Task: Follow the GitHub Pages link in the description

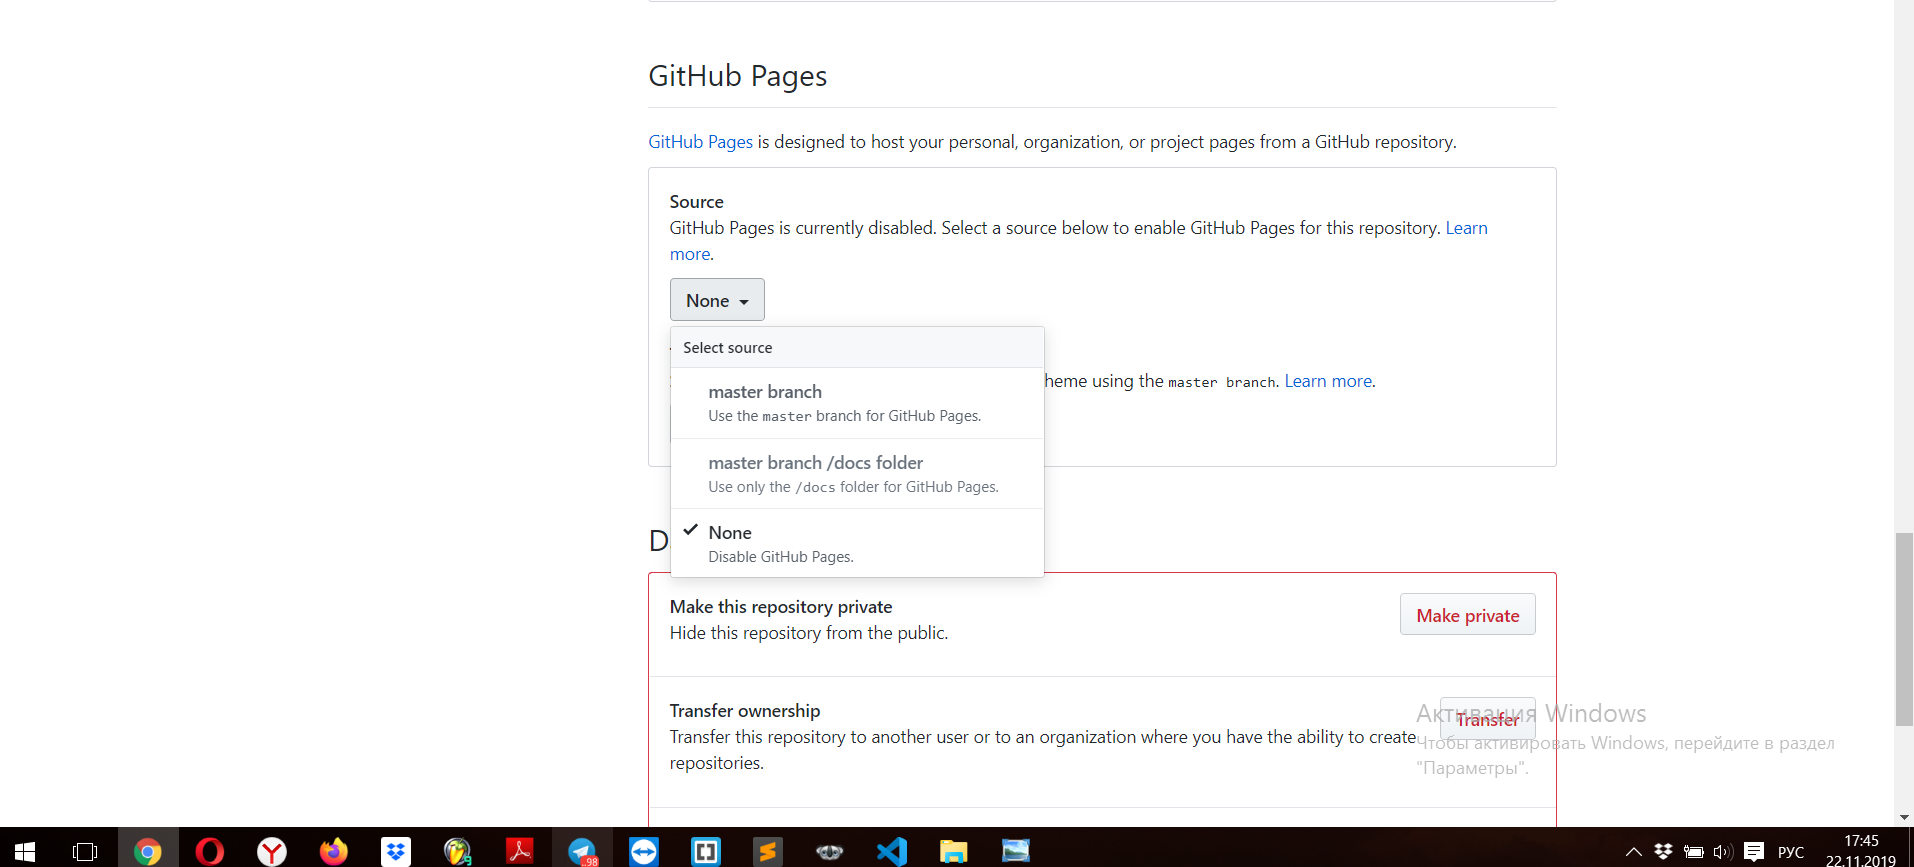Action: click(x=700, y=142)
